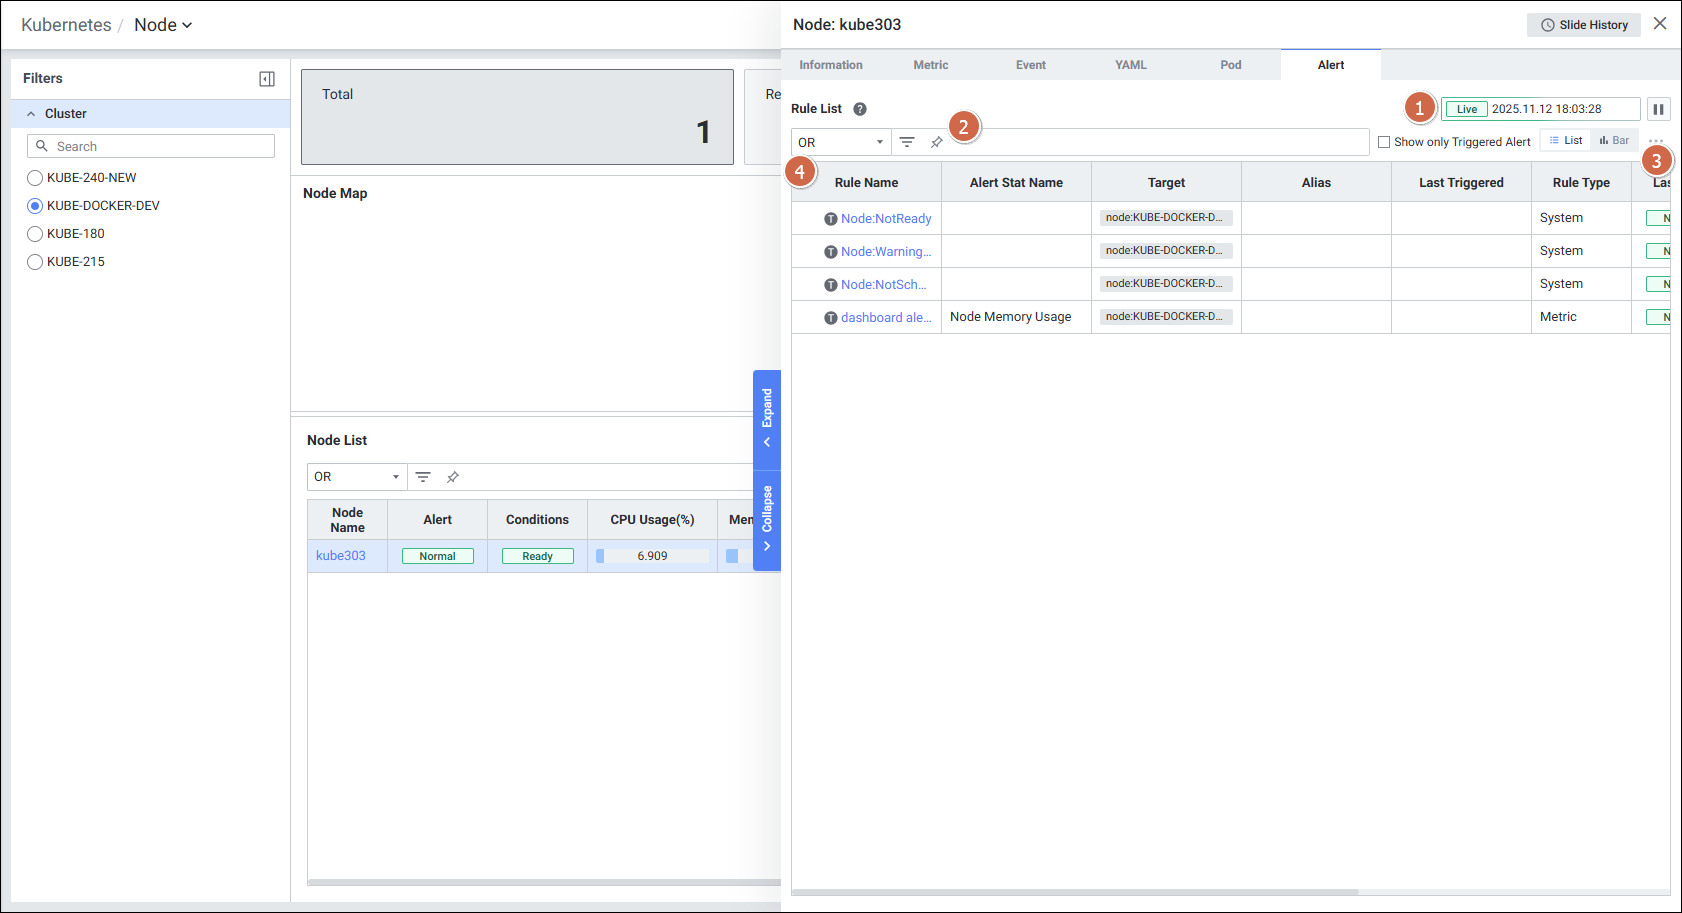Open the OR dropdown in Rule List

[841, 142]
